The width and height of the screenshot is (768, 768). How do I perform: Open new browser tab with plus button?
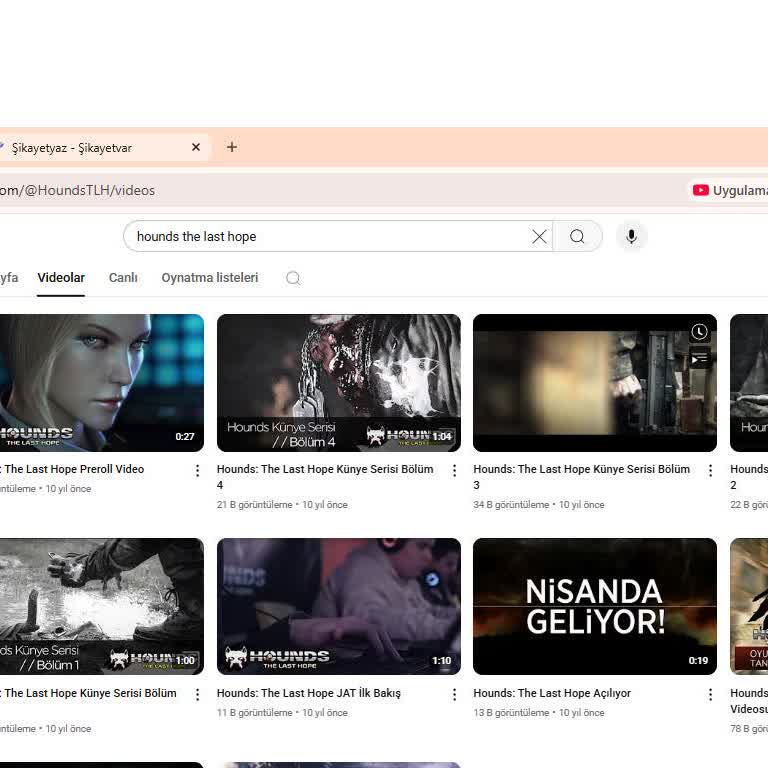232,147
